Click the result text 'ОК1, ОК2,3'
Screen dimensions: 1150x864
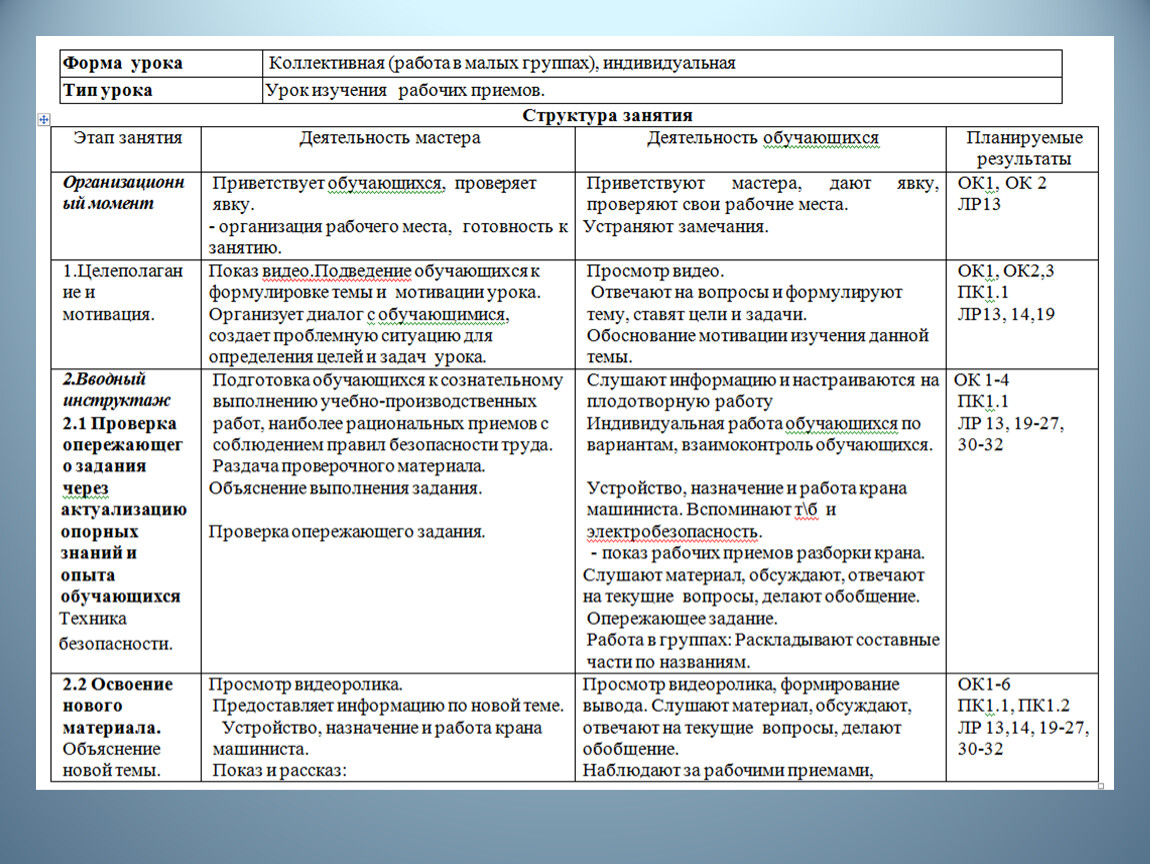pyautogui.click(x=1006, y=271)
